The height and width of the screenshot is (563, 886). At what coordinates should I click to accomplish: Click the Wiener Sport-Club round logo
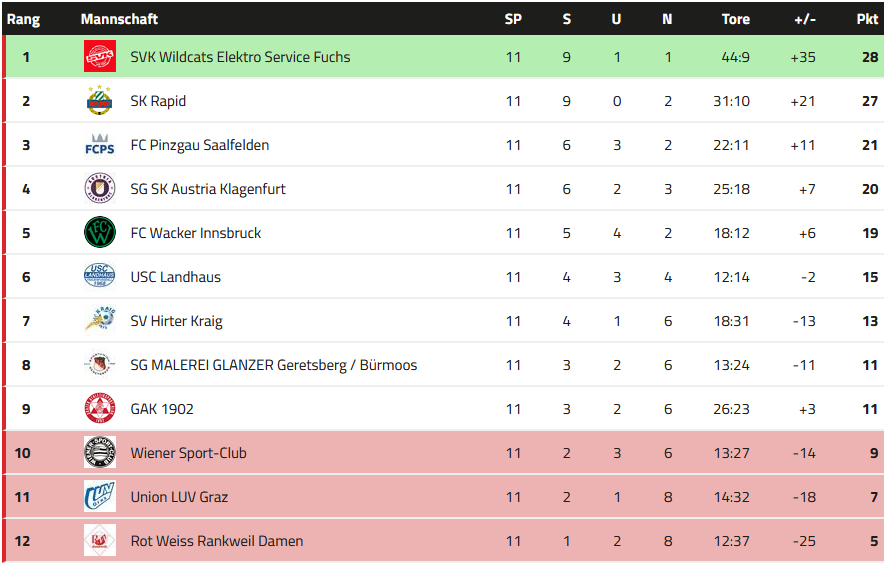(100, 453)
